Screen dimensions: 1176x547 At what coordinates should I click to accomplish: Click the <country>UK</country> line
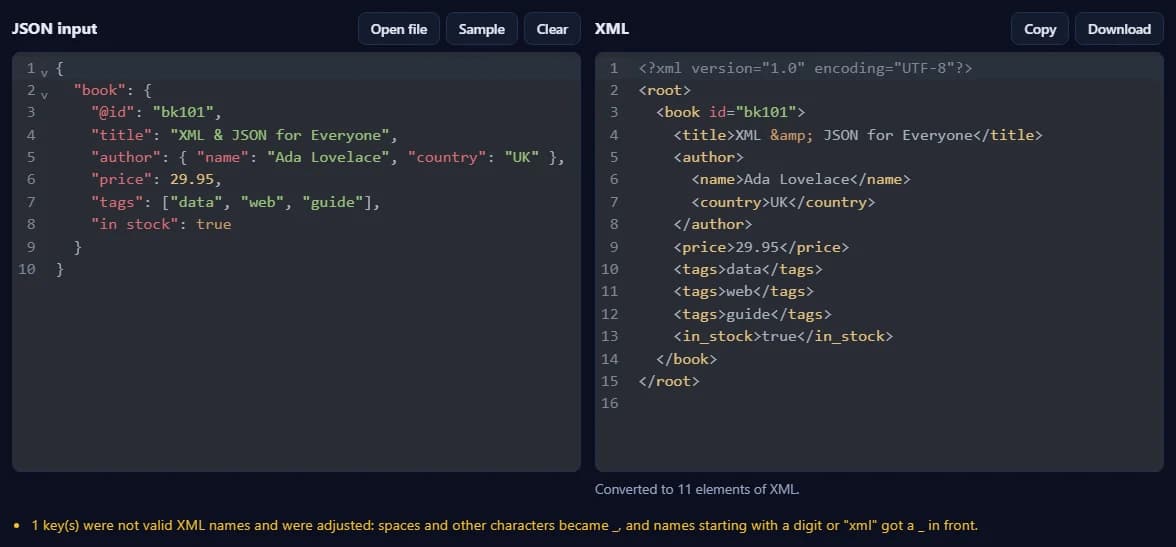point(783,203)
